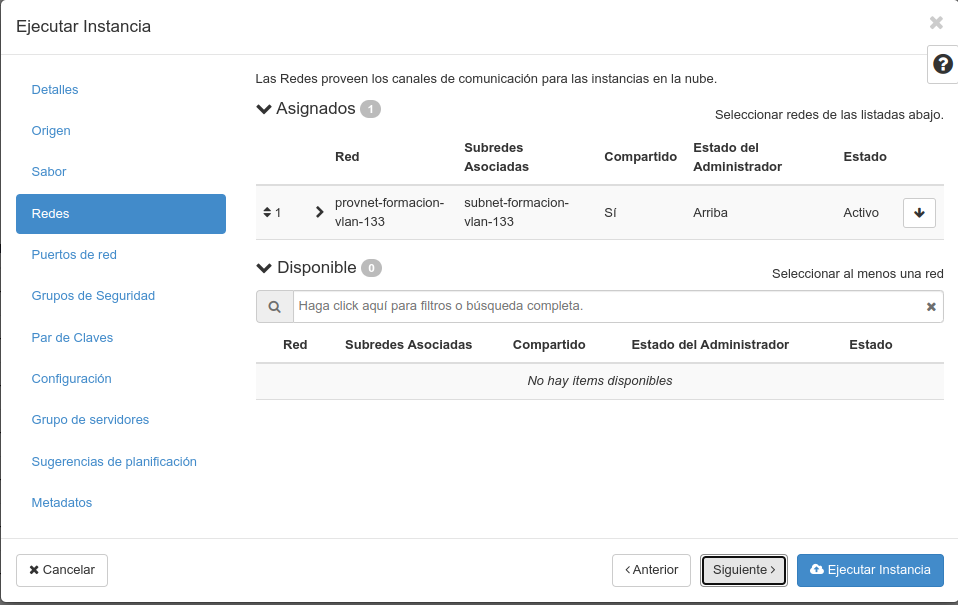Click the magnifying glass search icon
Screen dimensions: 958x605
click(274, 306)
